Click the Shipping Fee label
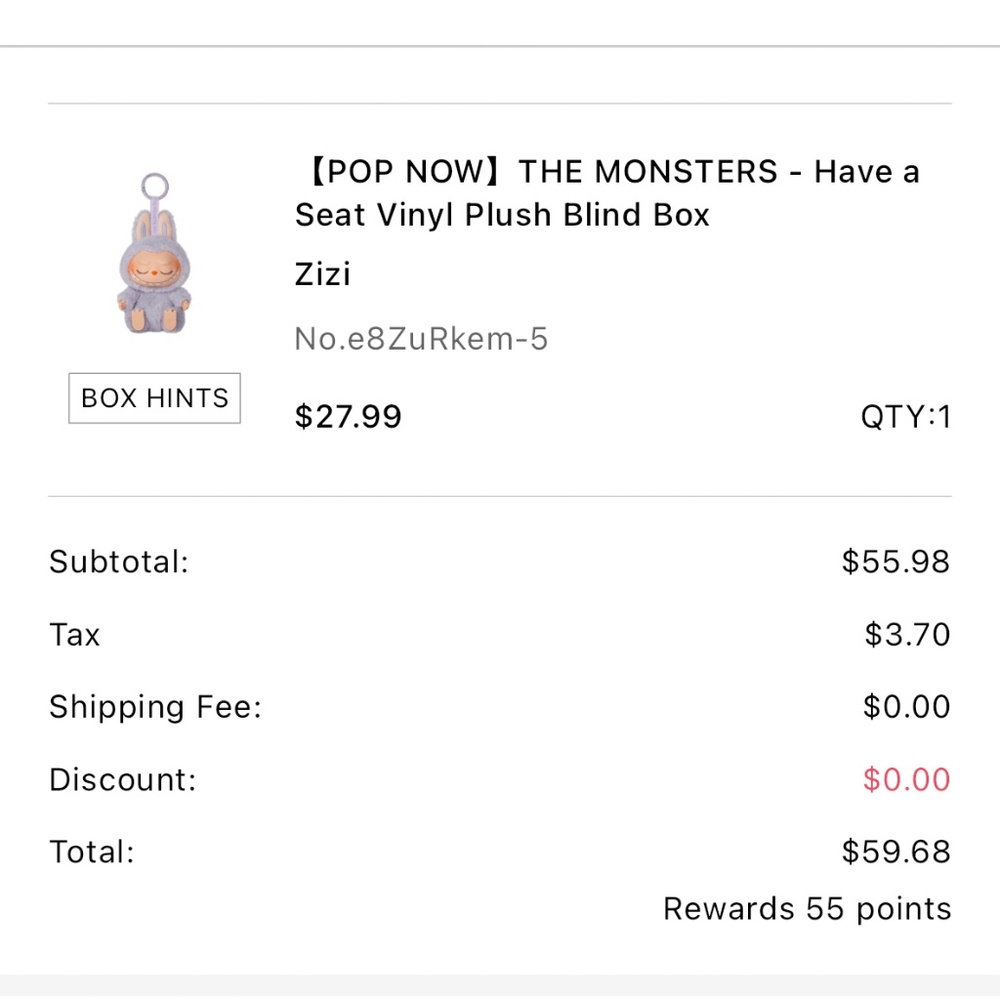The image size is (1000, 1000). pos(154,707)
